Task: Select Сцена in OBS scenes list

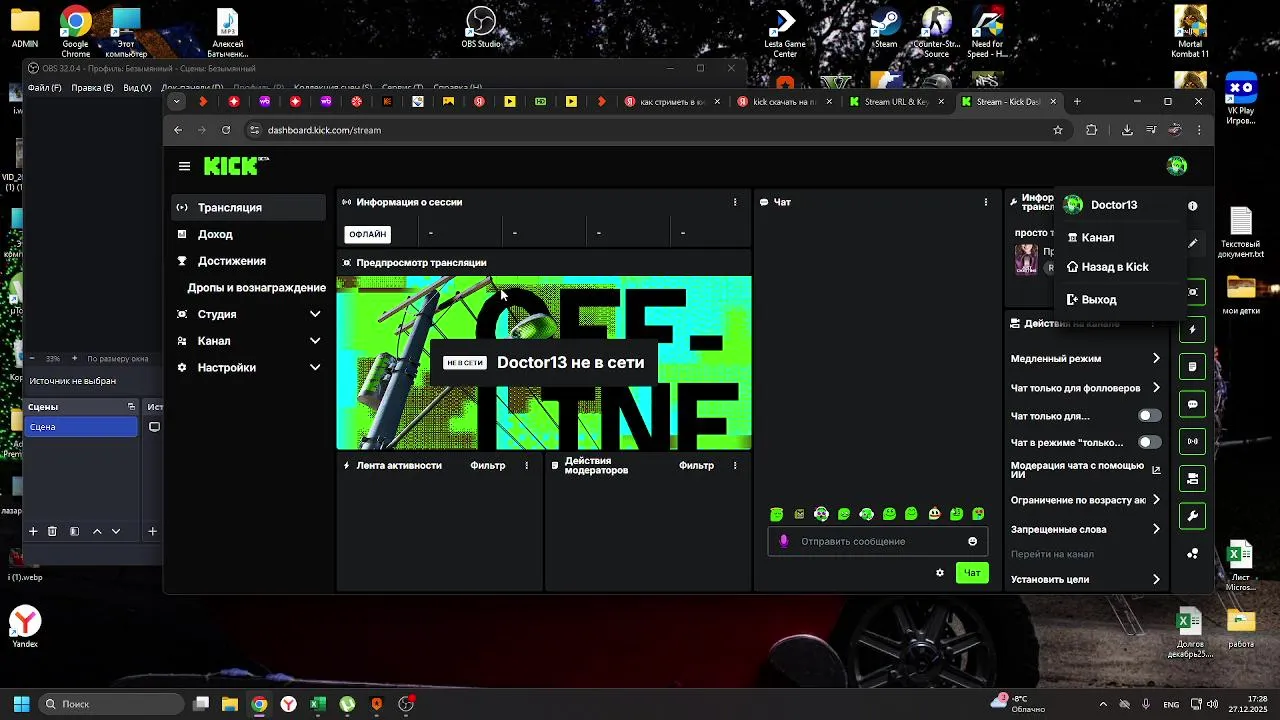Action: pos(82,427)
